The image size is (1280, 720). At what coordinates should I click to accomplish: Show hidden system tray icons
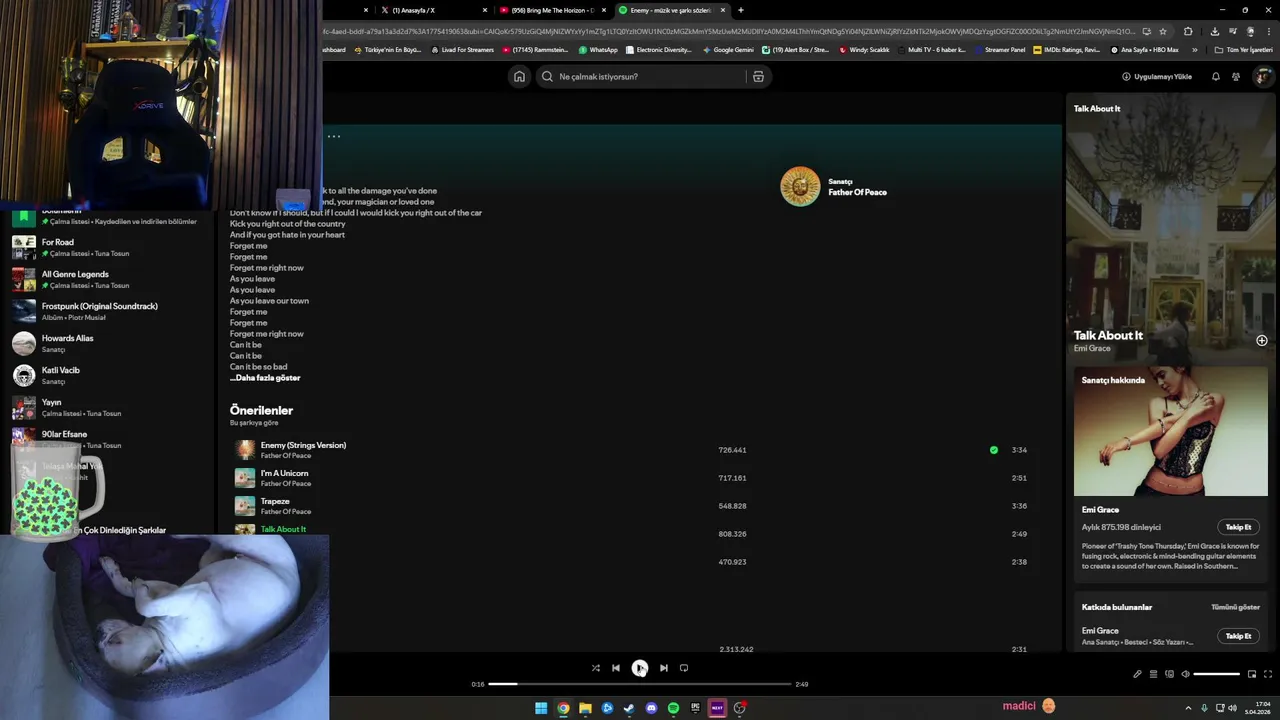pyautogui.click(x=1189, y=708)
